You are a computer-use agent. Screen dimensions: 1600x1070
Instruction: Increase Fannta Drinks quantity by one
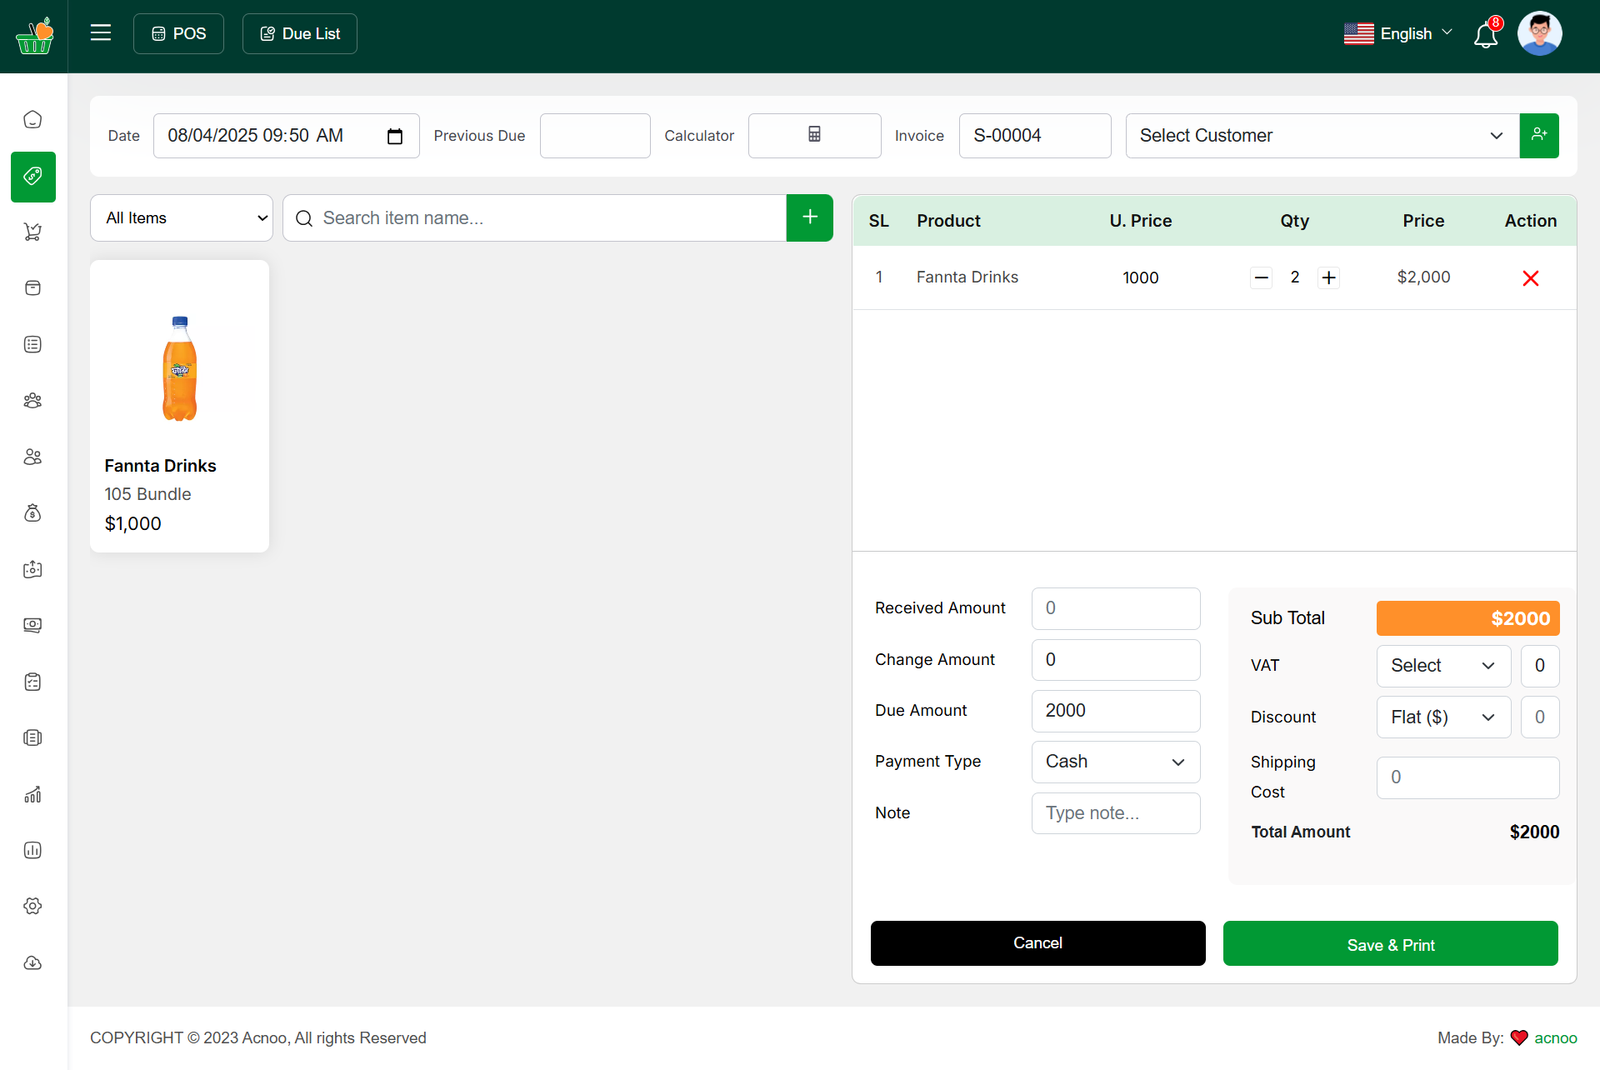[x=1328, y=278]
